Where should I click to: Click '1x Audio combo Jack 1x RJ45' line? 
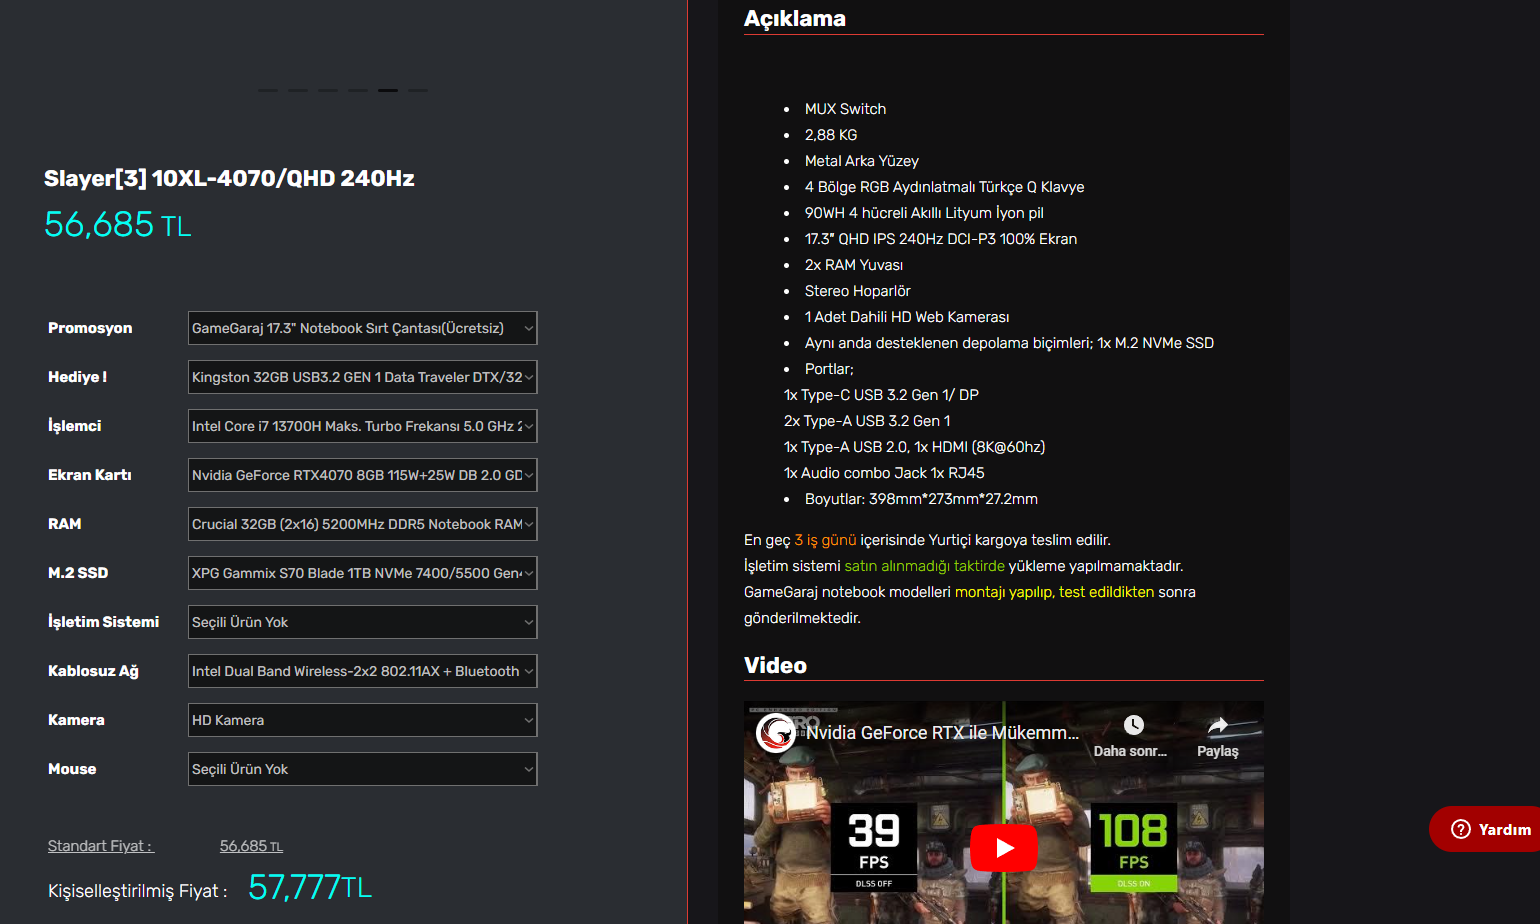tap(884, 473)
